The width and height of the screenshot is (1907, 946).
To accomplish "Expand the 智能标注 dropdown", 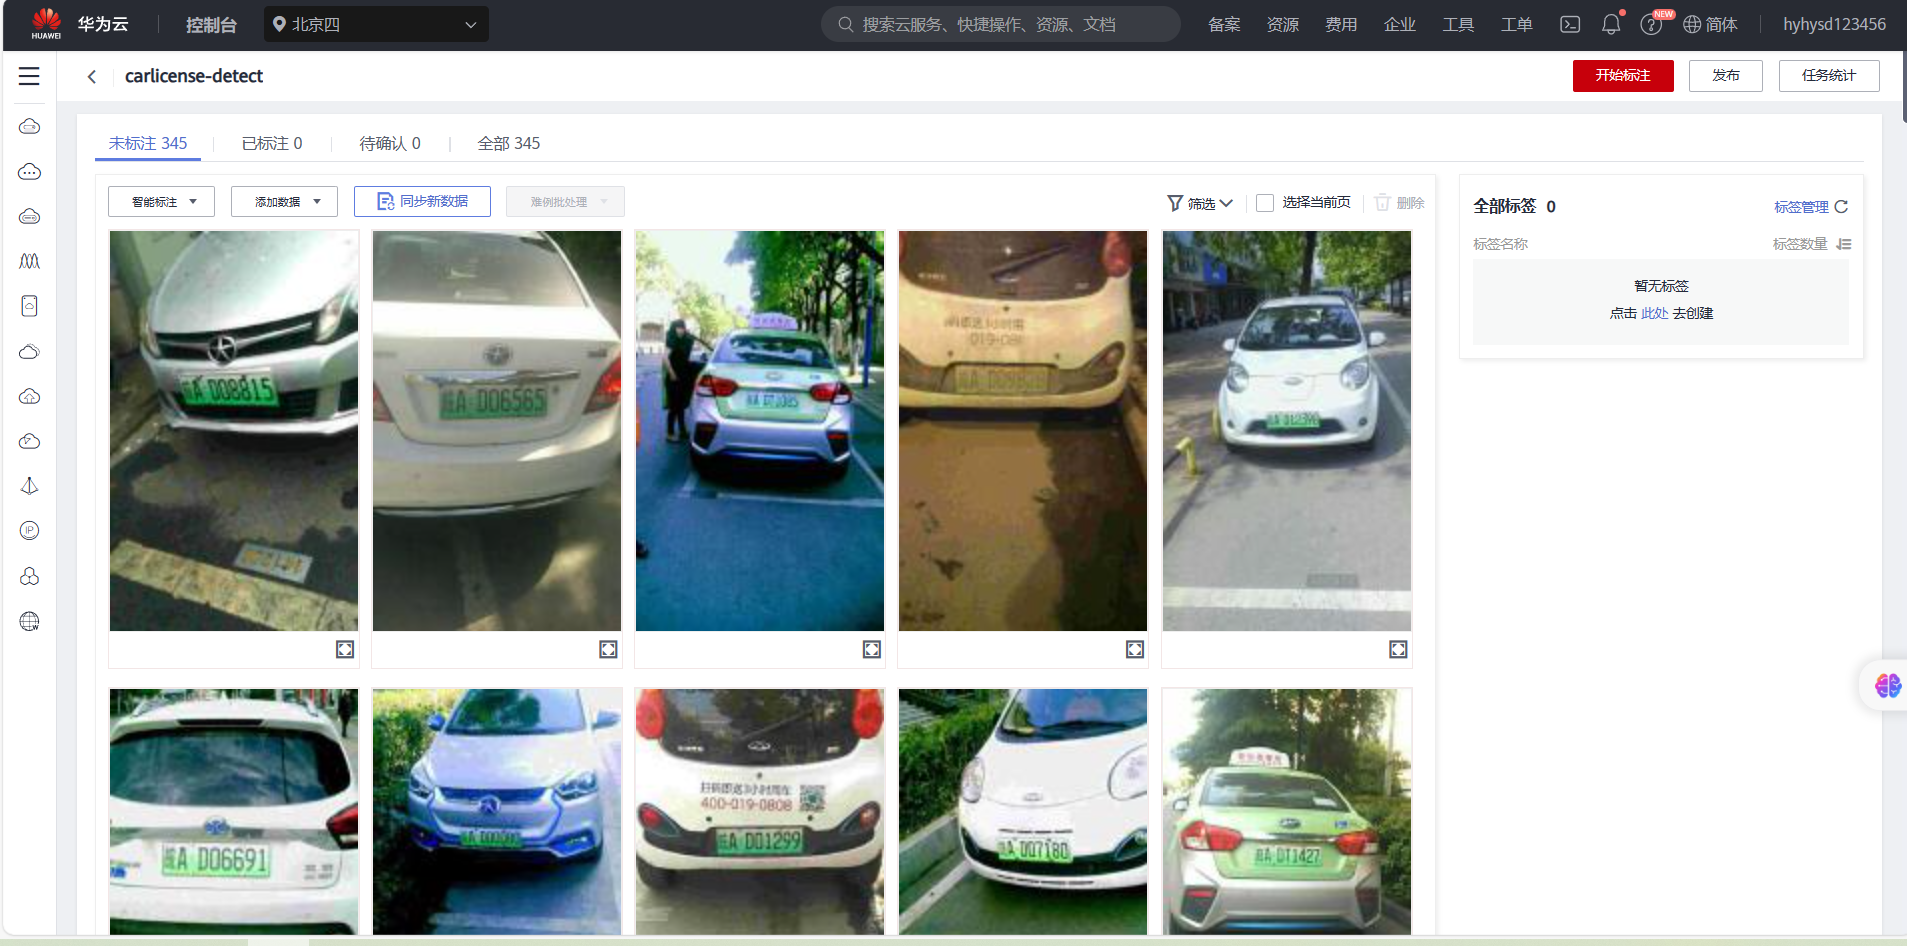I will click(x=161, y=202).
